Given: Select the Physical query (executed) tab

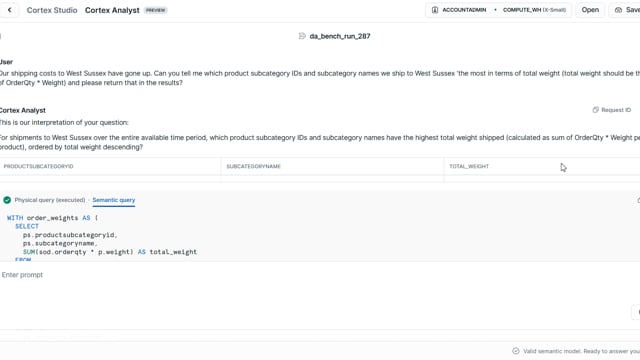Looking at the screenshot, I should [50, 200].
